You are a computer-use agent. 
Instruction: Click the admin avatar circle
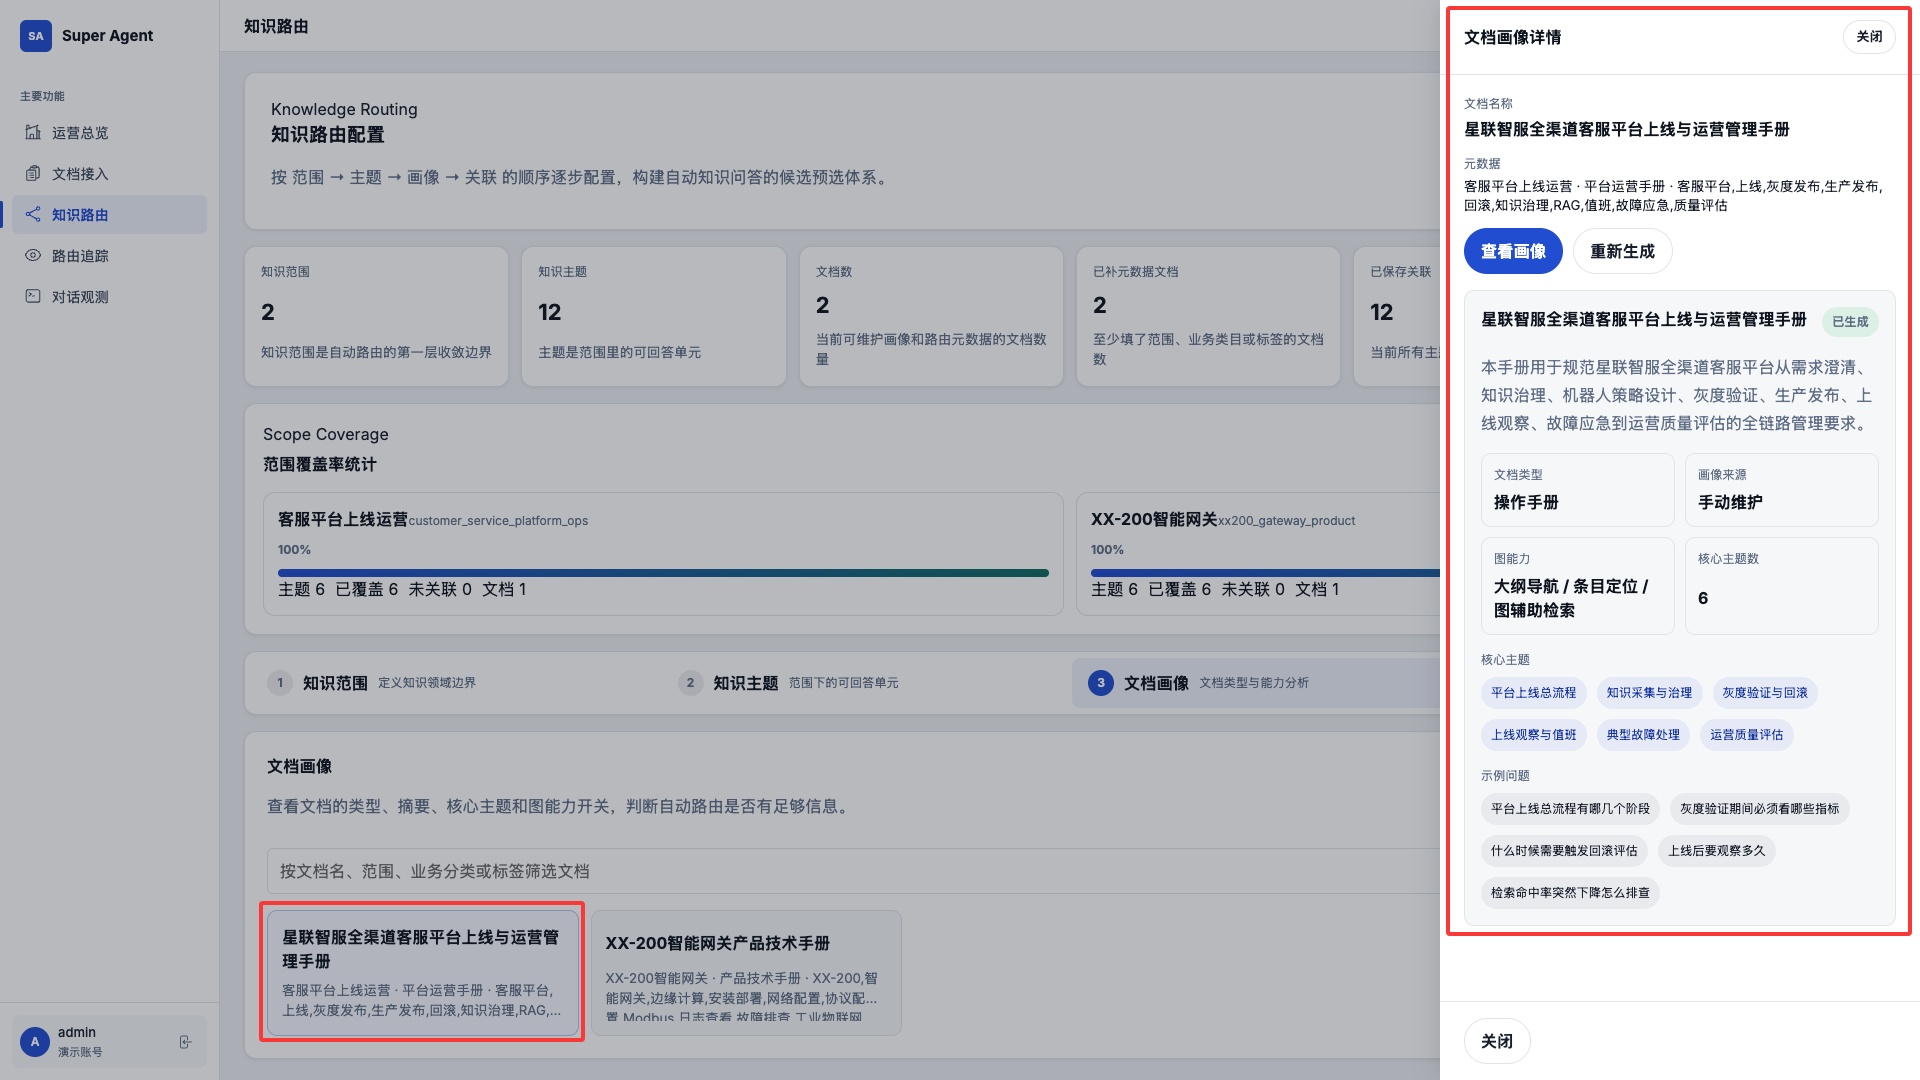pos(35,1042)
